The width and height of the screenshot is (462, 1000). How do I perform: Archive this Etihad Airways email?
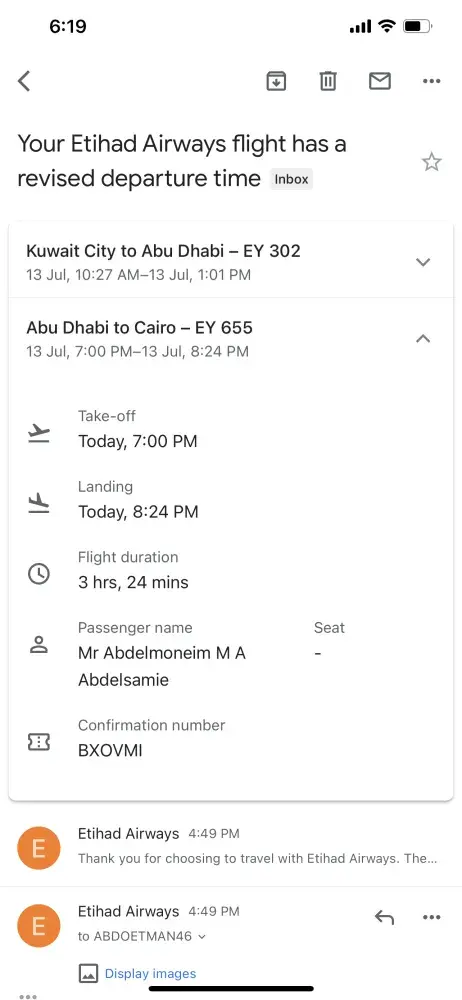tap(276, 81)
